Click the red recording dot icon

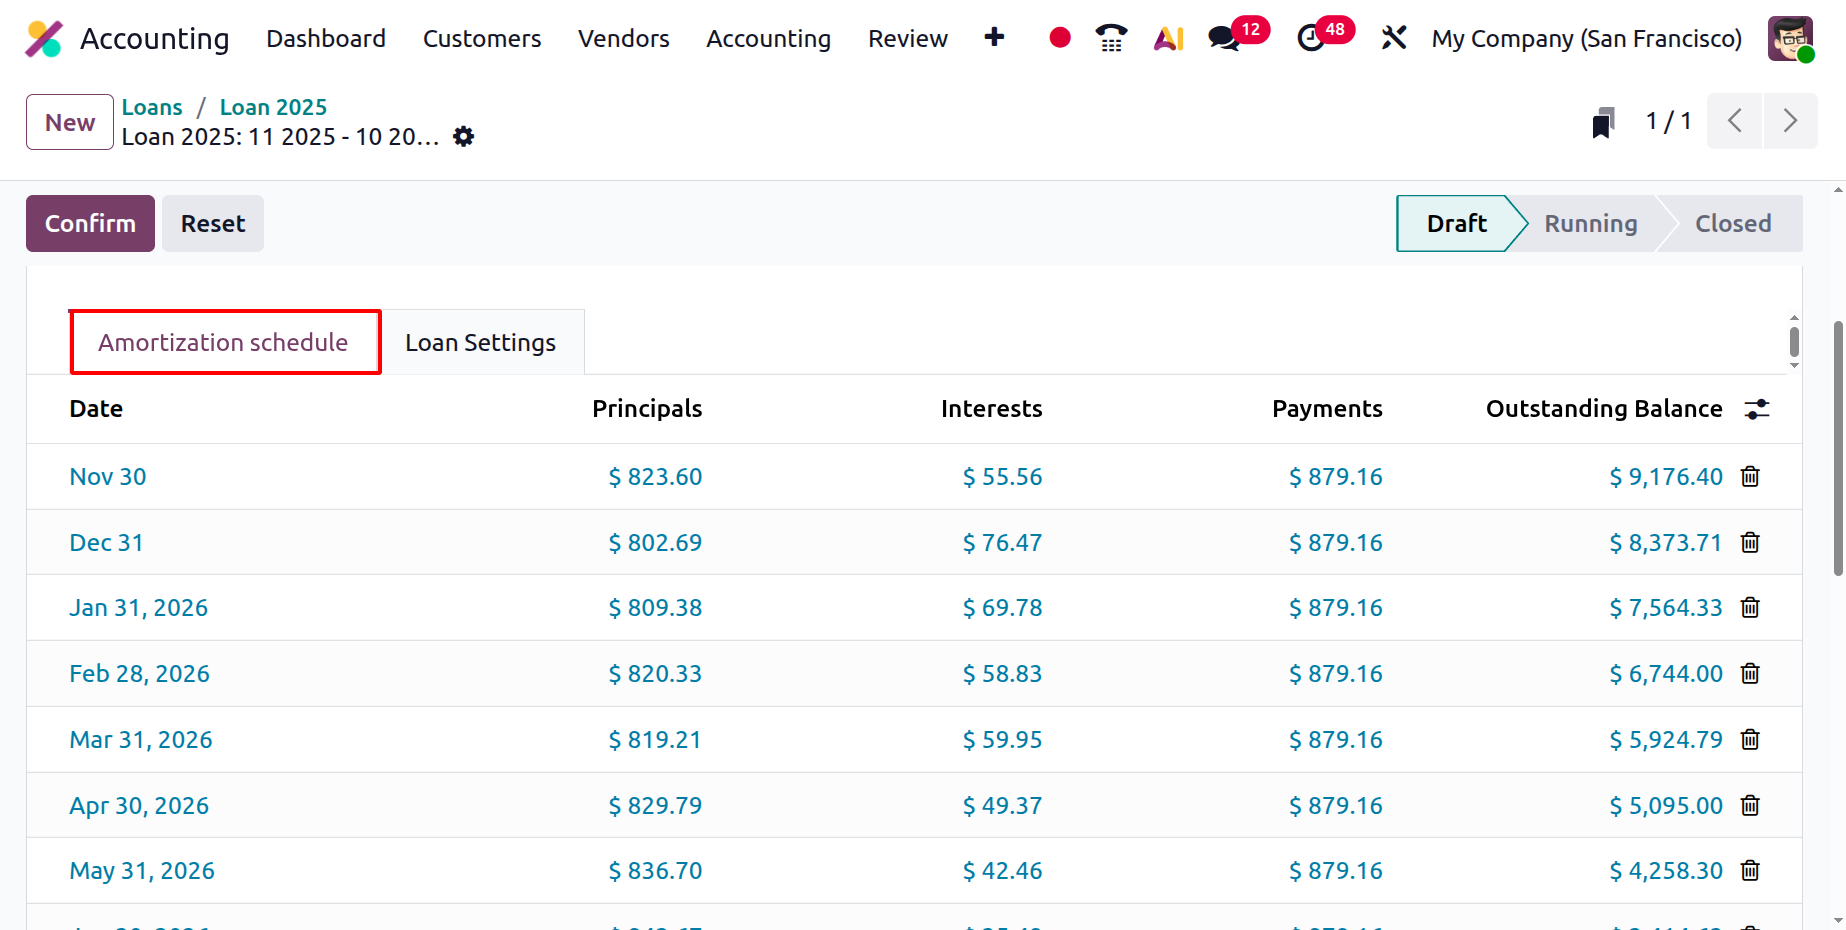point(1060,38)
